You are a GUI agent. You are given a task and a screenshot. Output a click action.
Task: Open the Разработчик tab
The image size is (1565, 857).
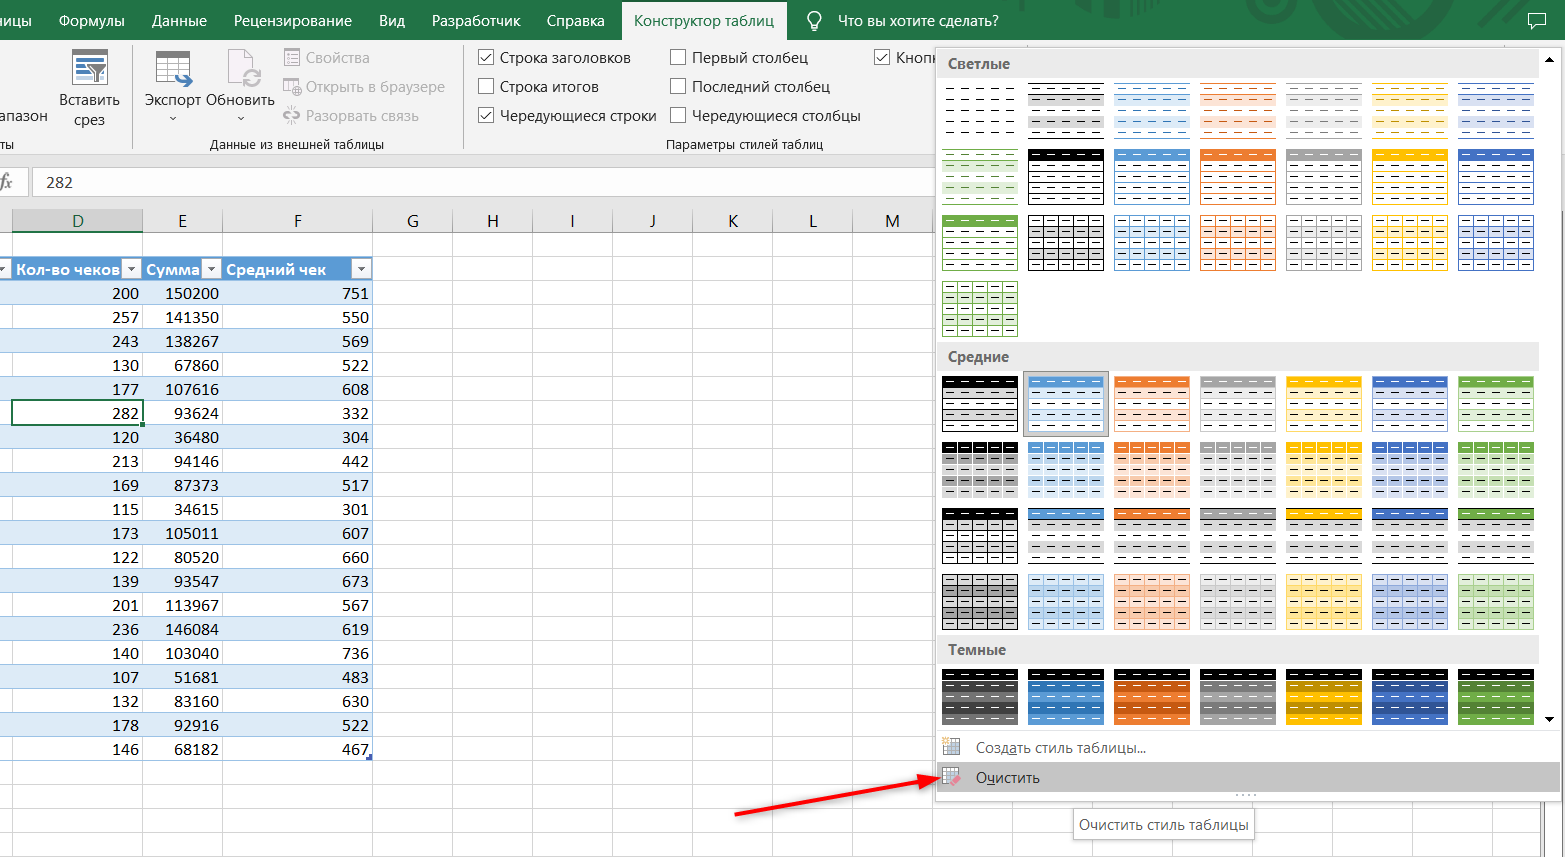[476, 20]
